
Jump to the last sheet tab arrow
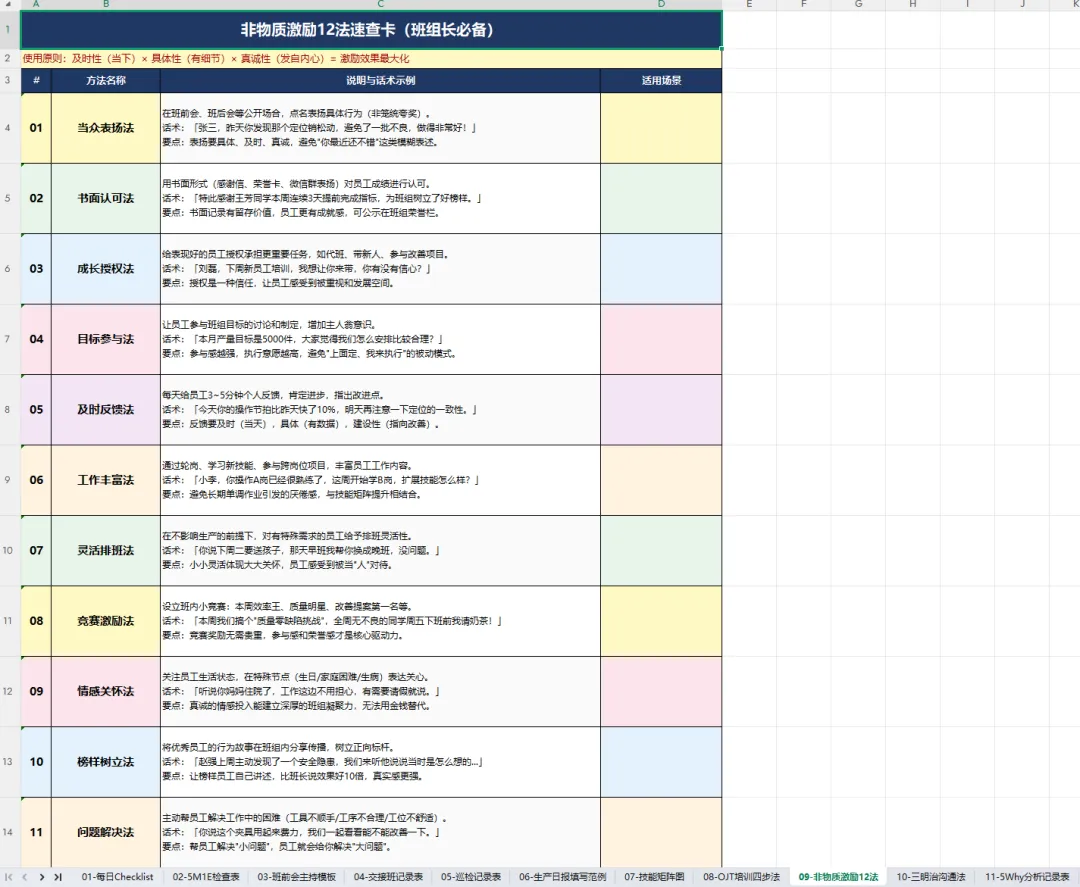58,877
